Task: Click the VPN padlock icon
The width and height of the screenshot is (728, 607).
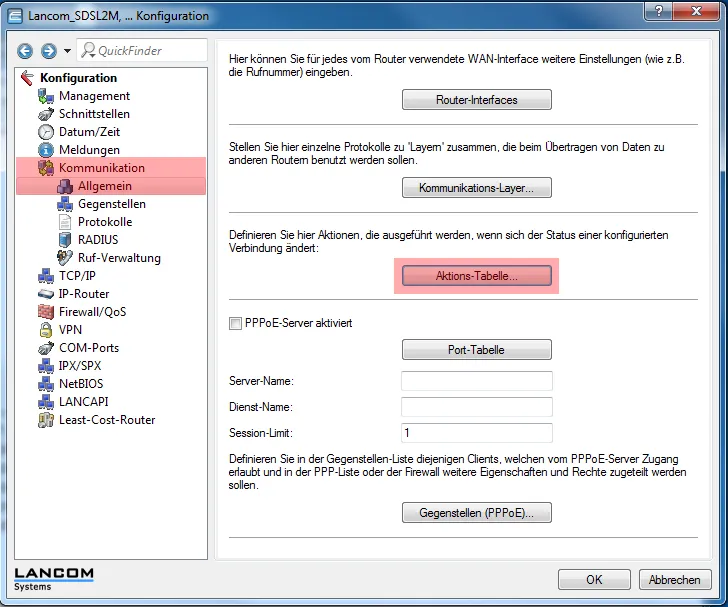Action: click(46, 330)
